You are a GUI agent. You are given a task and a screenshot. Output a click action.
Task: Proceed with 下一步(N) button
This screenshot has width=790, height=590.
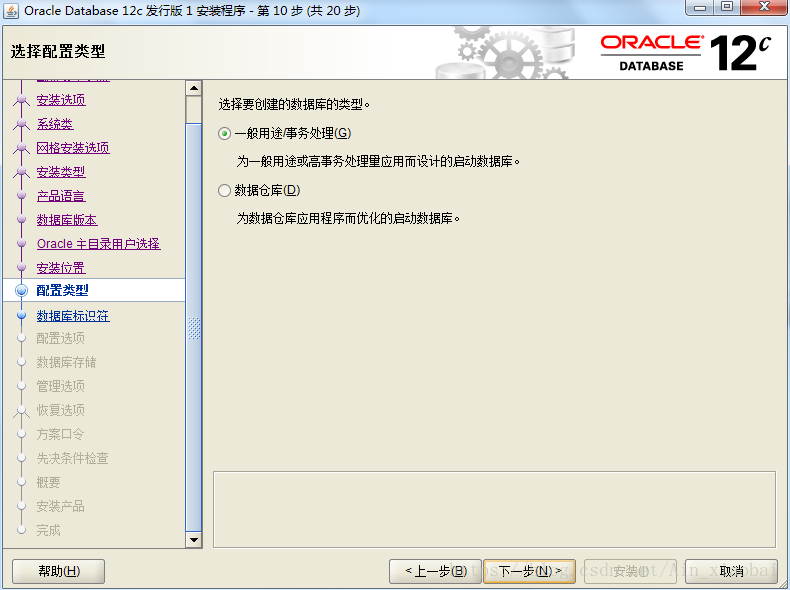(530, 571)
